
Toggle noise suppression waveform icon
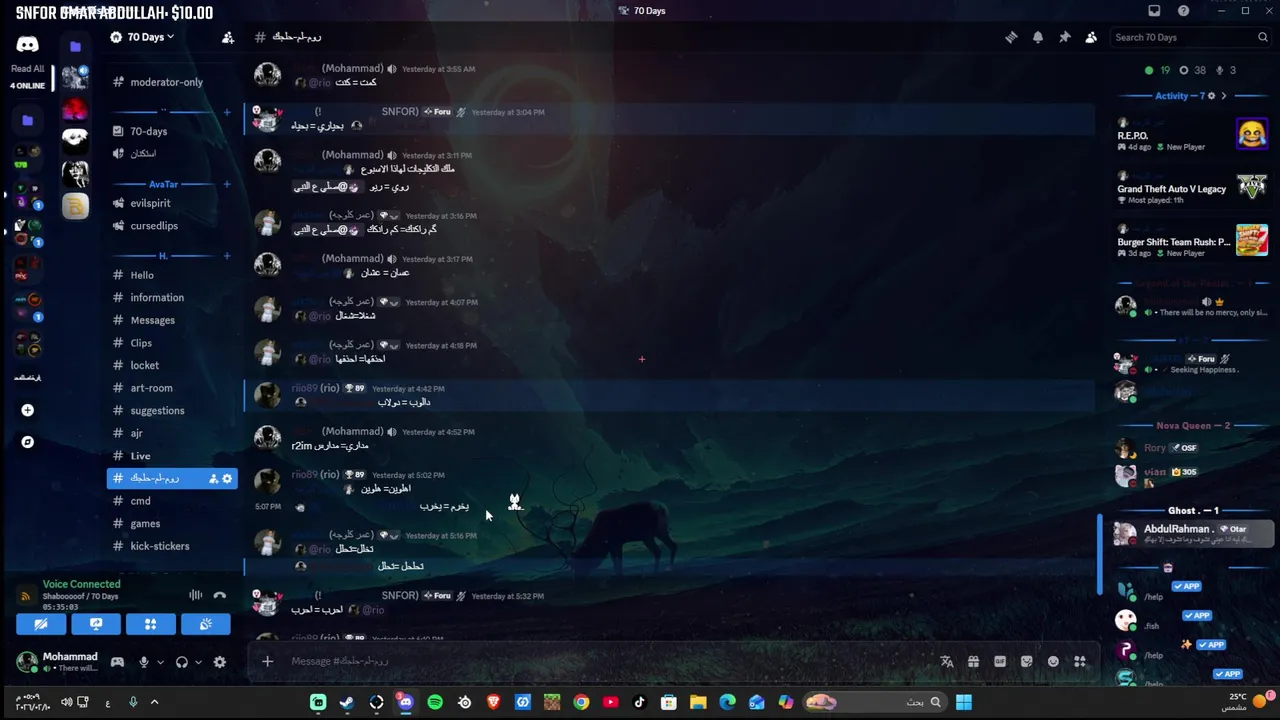(x=196, y=596)
